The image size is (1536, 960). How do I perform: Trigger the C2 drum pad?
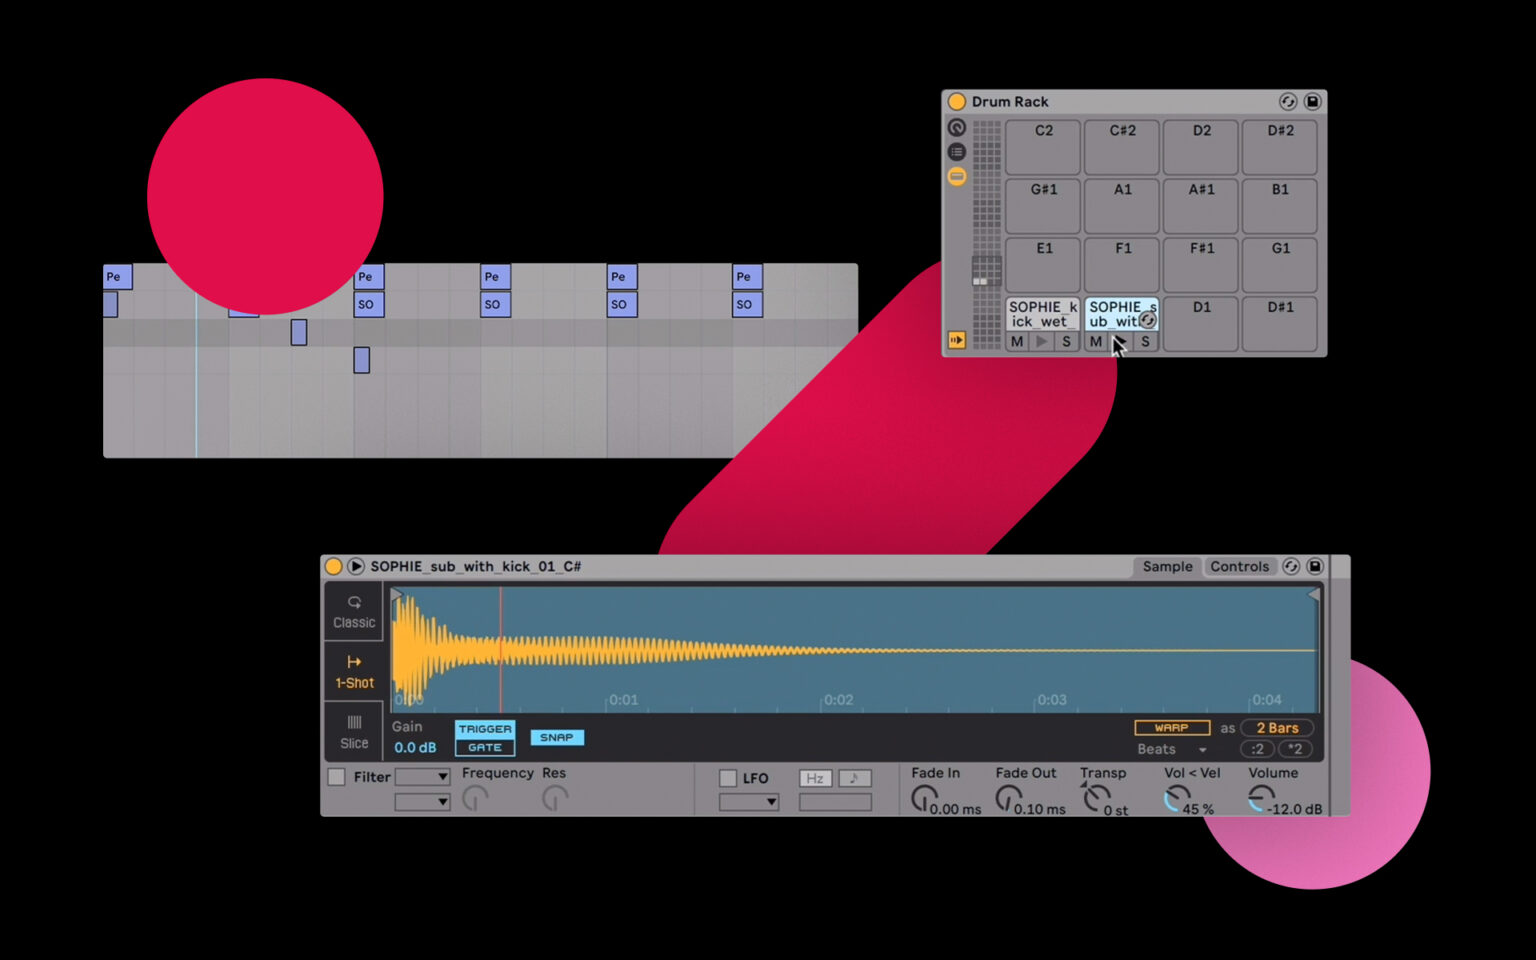pyautogui.click(x=1043, y=146)
